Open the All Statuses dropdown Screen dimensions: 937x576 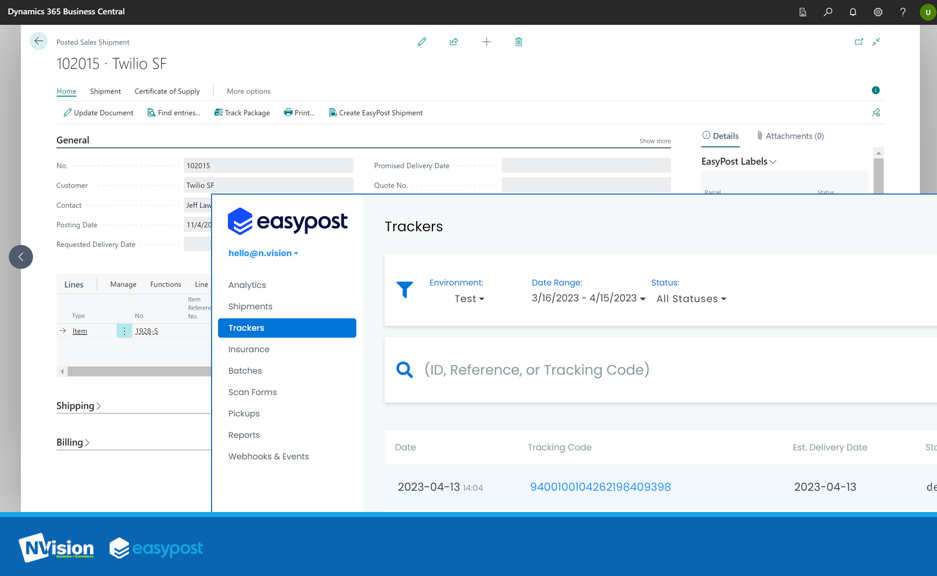click(x=690, y=298)
